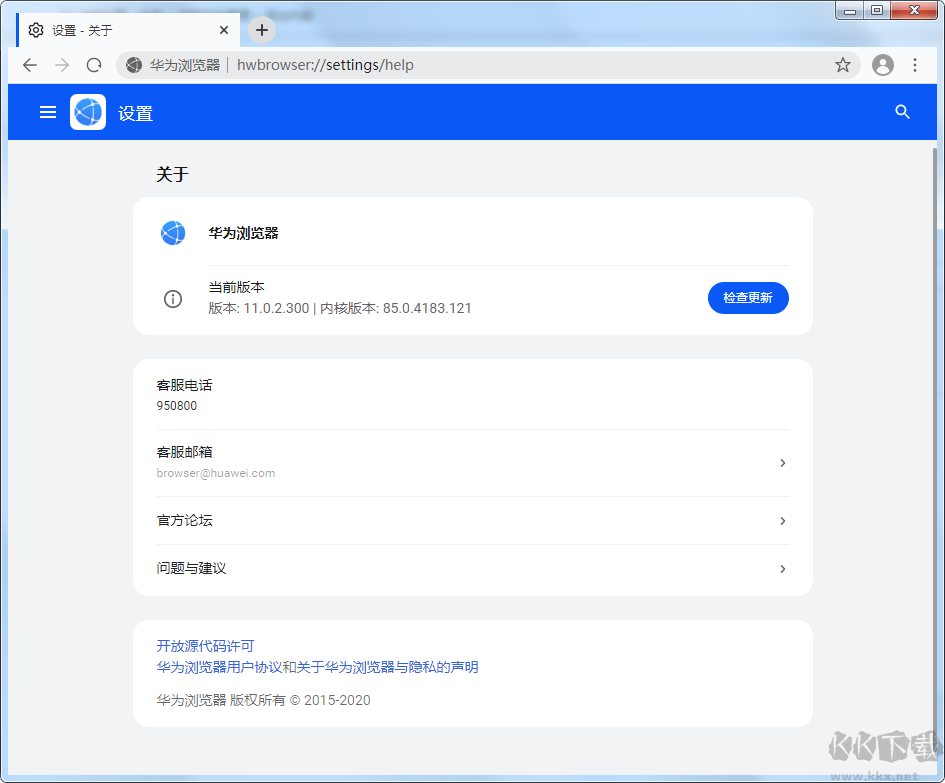
Task: Open the 官方论坛 section chevron
Action: (x=783, y=521)
